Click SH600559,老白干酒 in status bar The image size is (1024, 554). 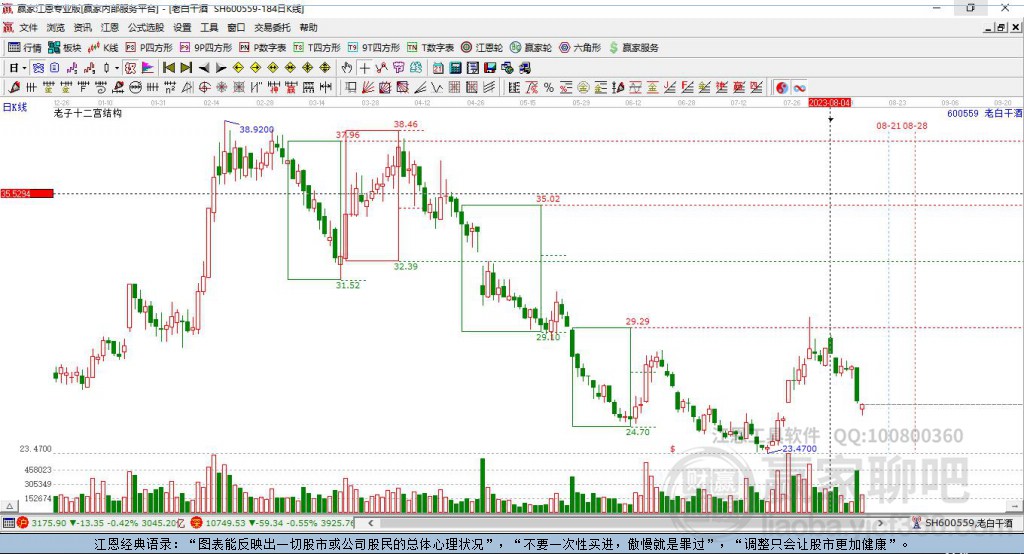968,523
